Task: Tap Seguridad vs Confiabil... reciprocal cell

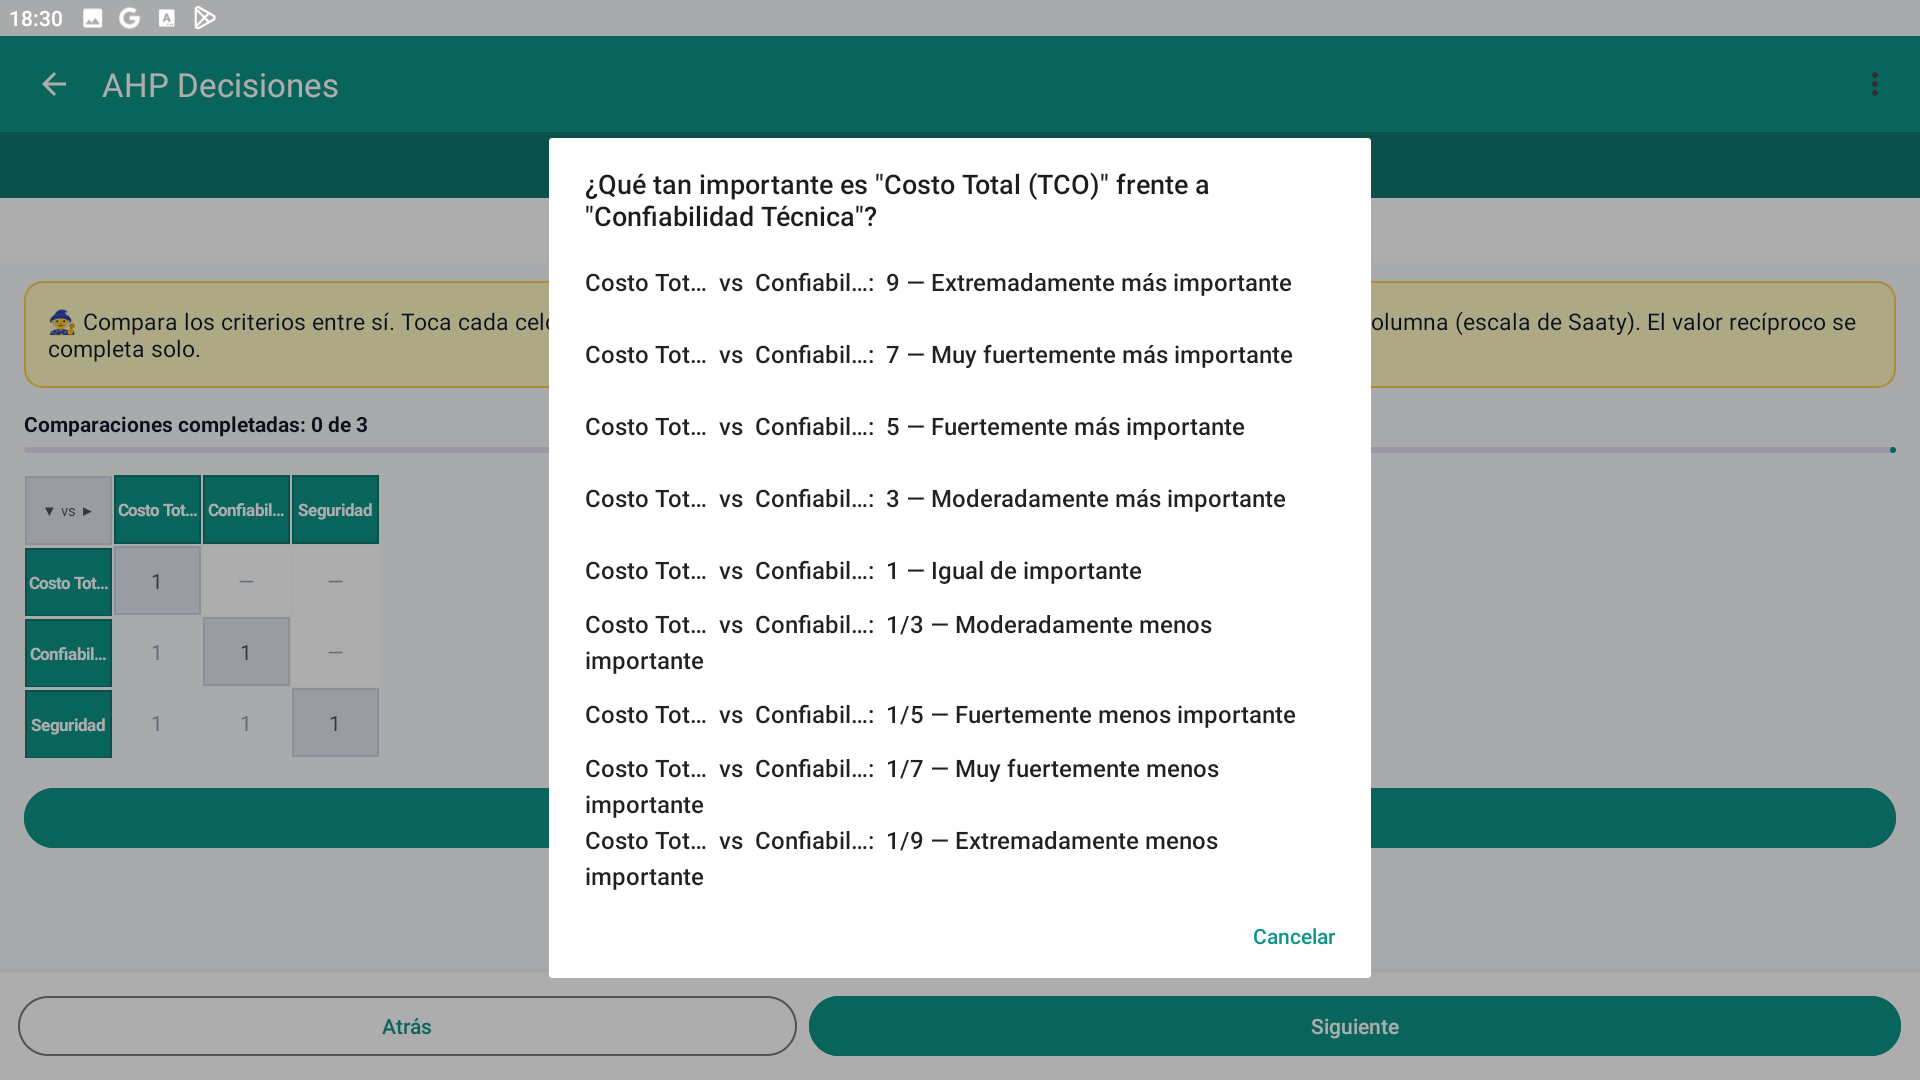Action: point(246,723)
